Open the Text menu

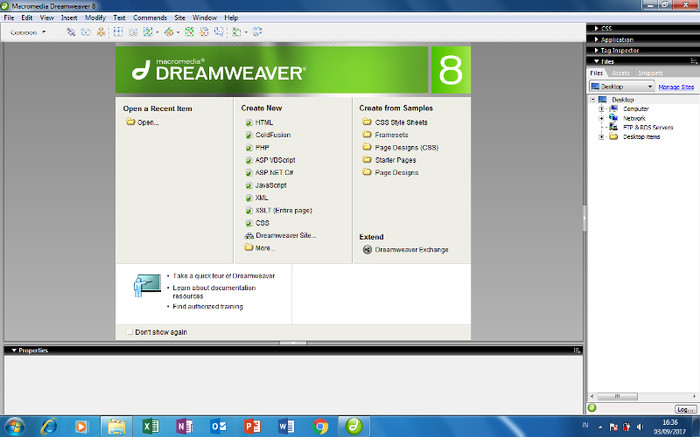pyautogui.click(x=119, y=18)
